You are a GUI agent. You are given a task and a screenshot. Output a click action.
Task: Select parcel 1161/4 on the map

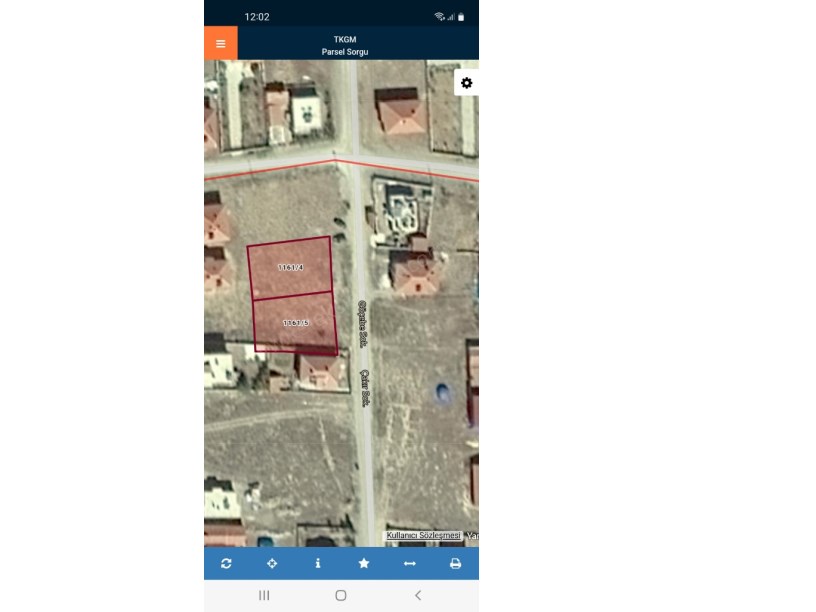[290, 268]
